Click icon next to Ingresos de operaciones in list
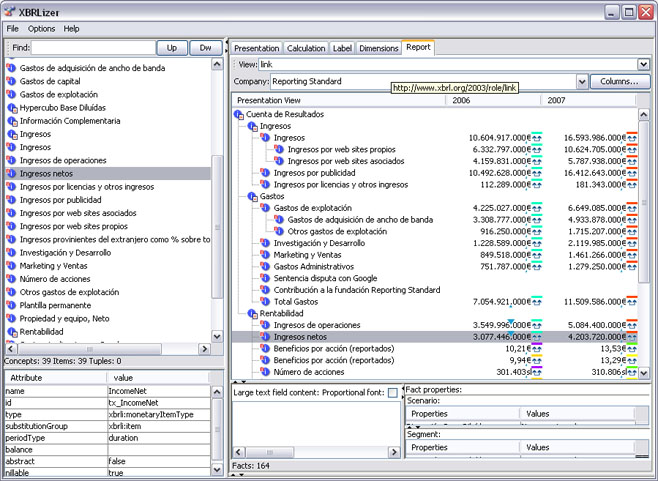Screen dimensions: 658x481 click(11, 160)
